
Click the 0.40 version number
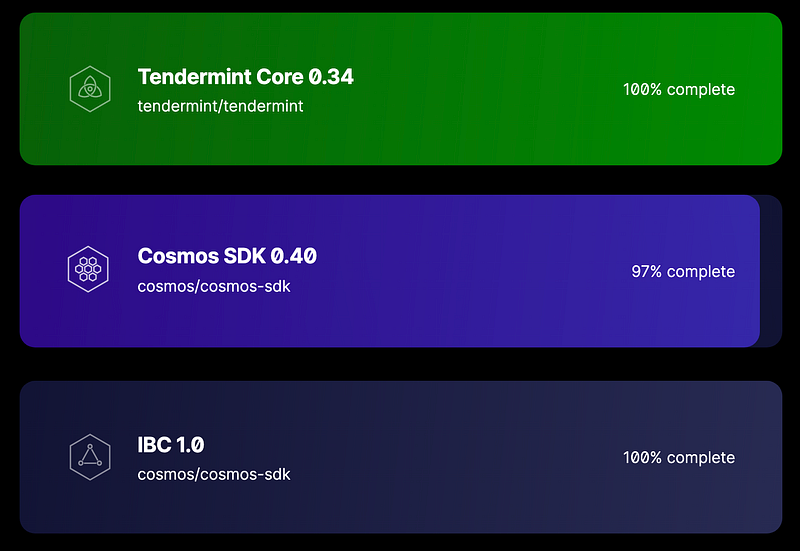[294, 256]
